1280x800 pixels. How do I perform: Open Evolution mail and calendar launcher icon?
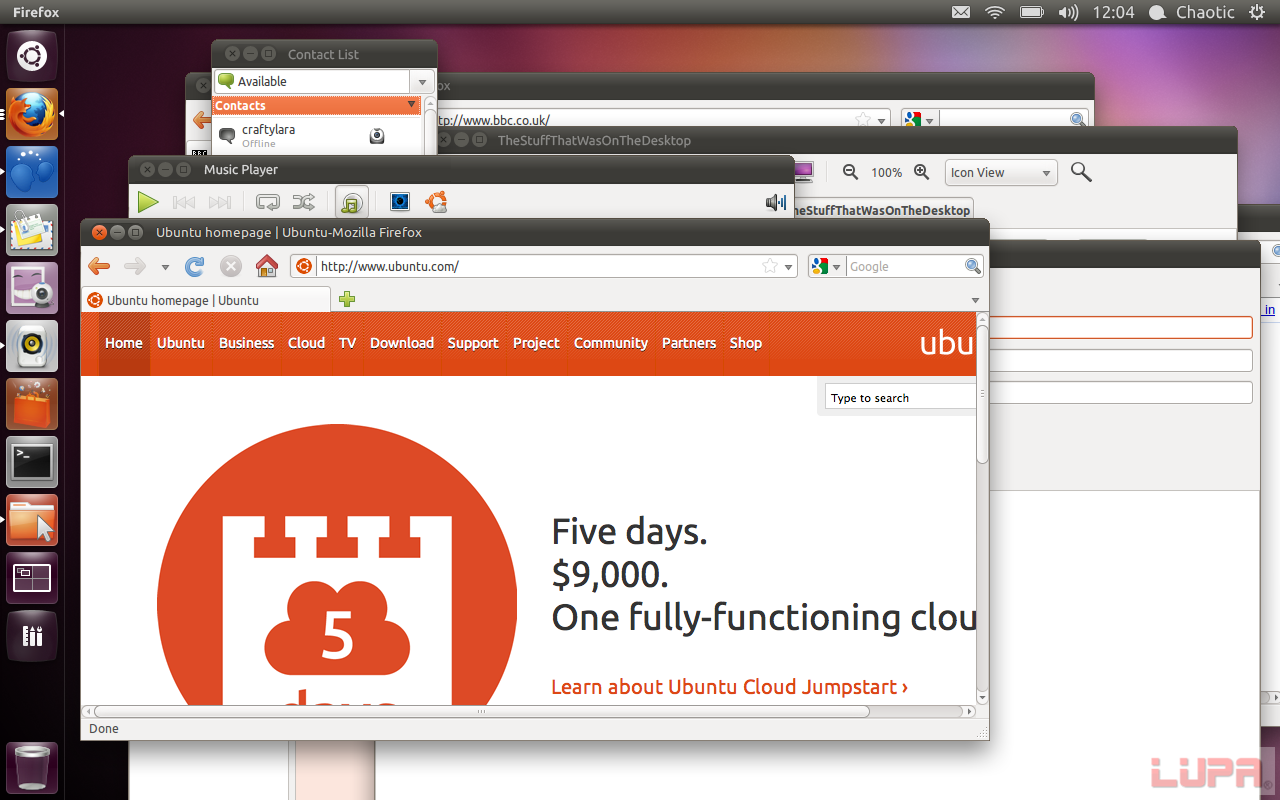(32, 230)
